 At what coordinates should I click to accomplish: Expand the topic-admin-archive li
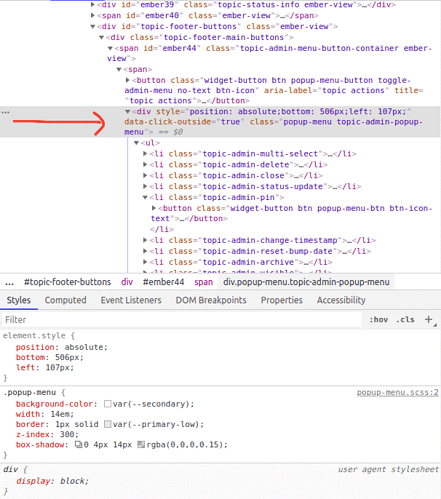pos(145,262)
